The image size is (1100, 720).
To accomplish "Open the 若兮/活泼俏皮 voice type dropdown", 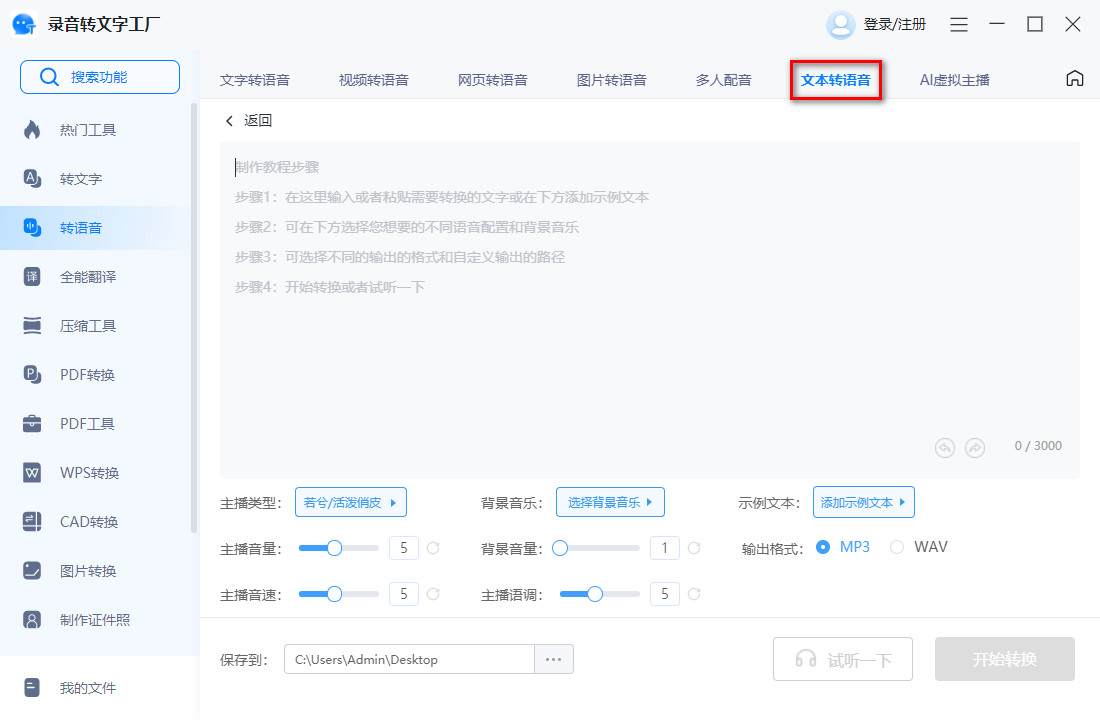I will pyautogui.click(x=351, y=501).
